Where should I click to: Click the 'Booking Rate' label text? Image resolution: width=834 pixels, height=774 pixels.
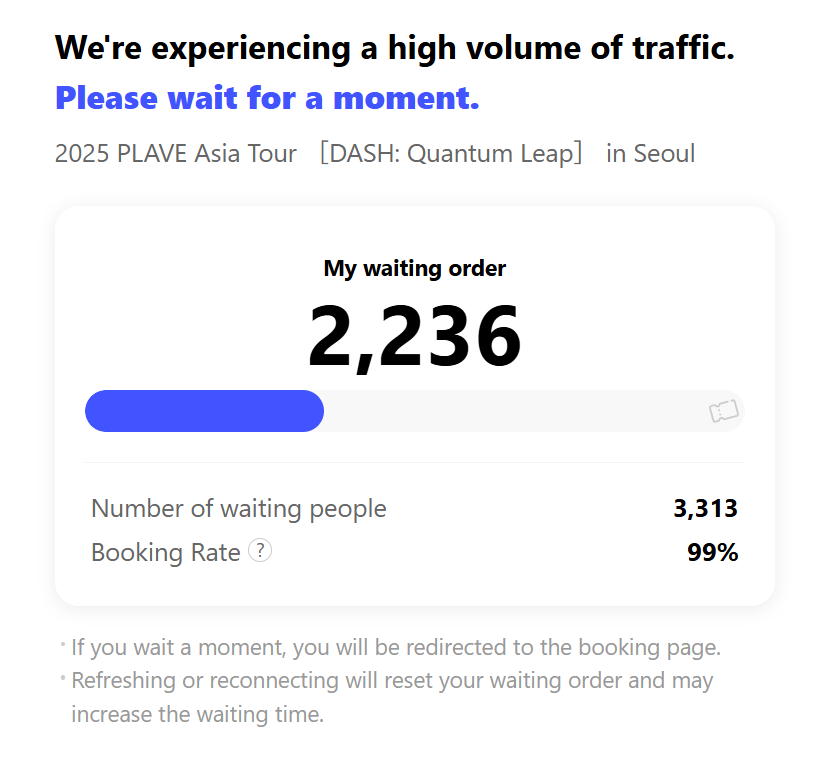165,552
